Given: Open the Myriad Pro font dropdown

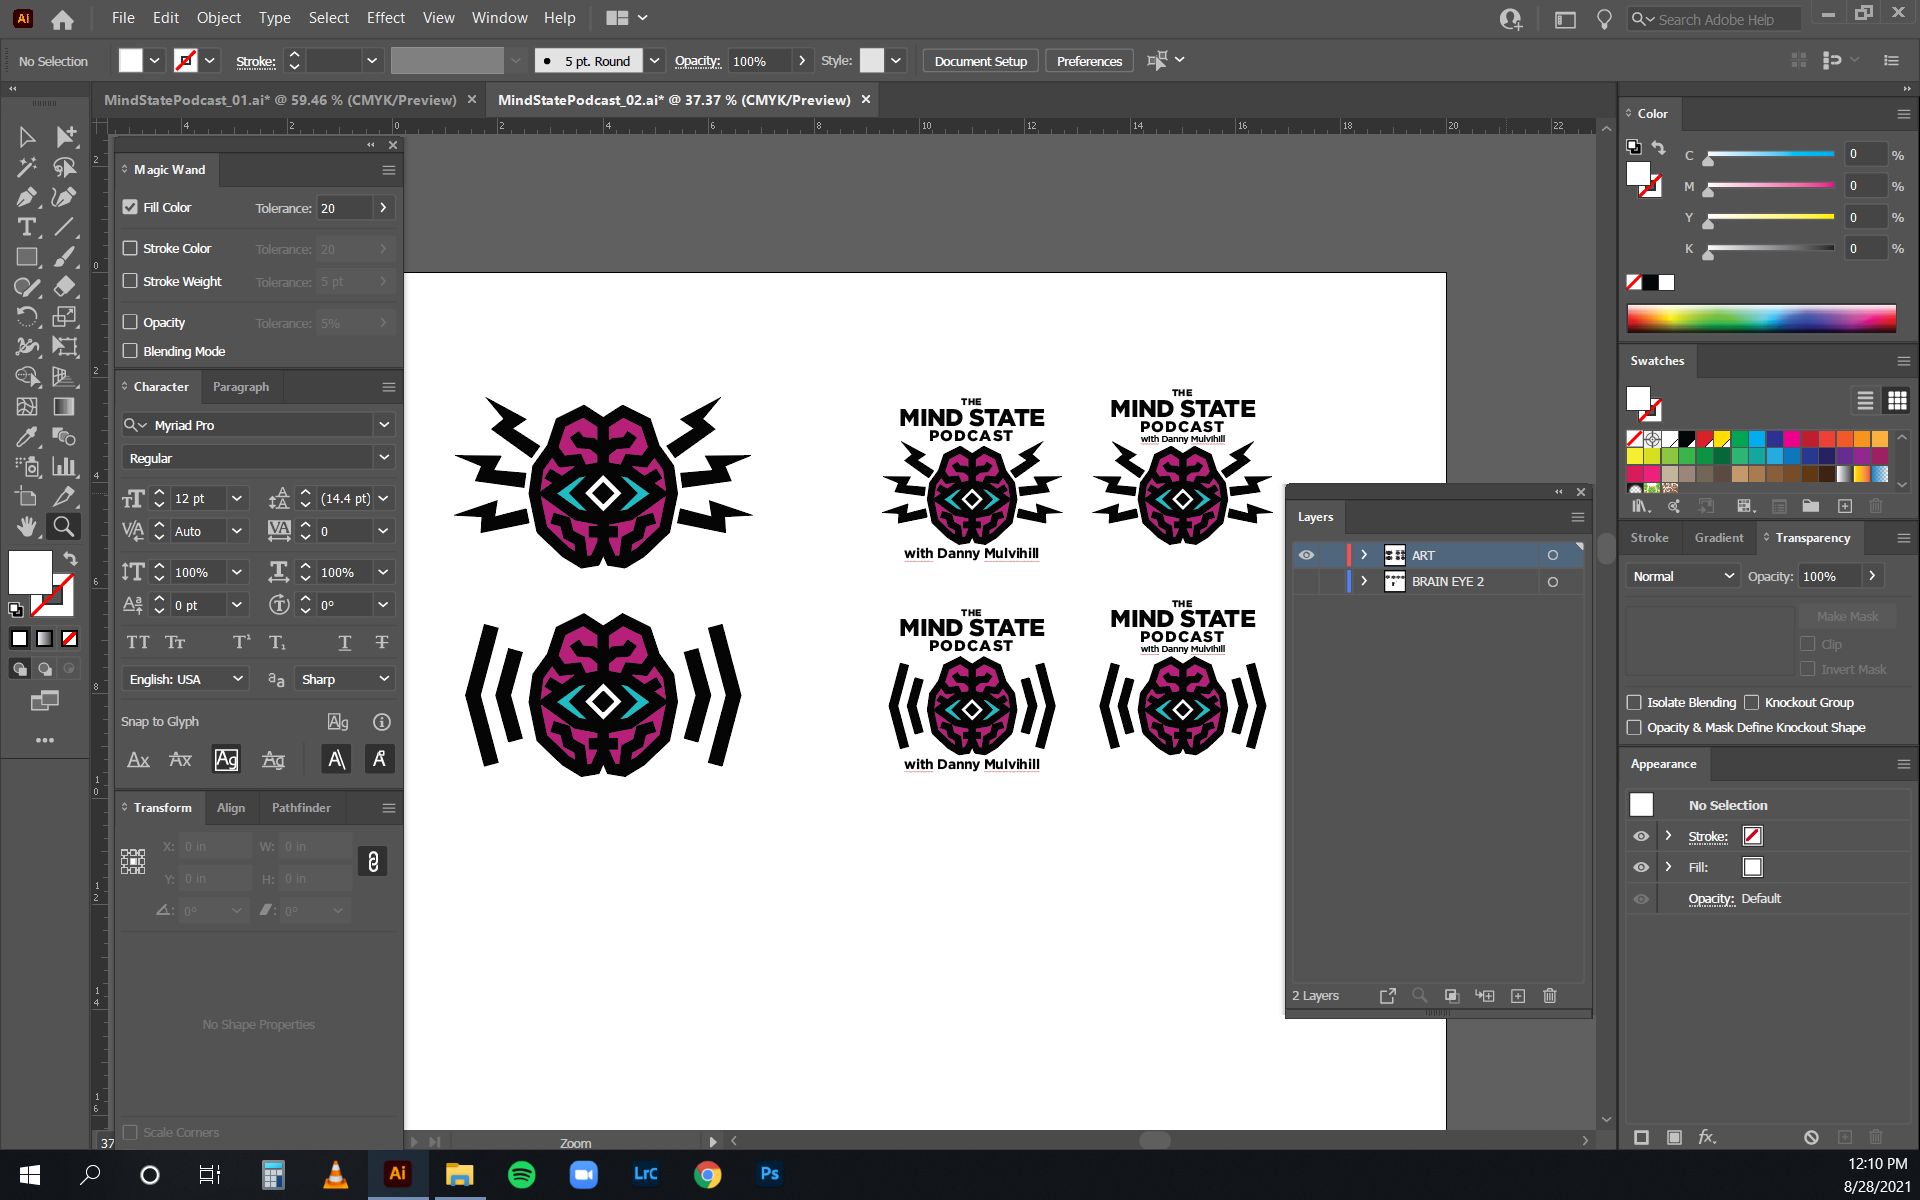Looking at the screenshot, I should click(384, 425).
